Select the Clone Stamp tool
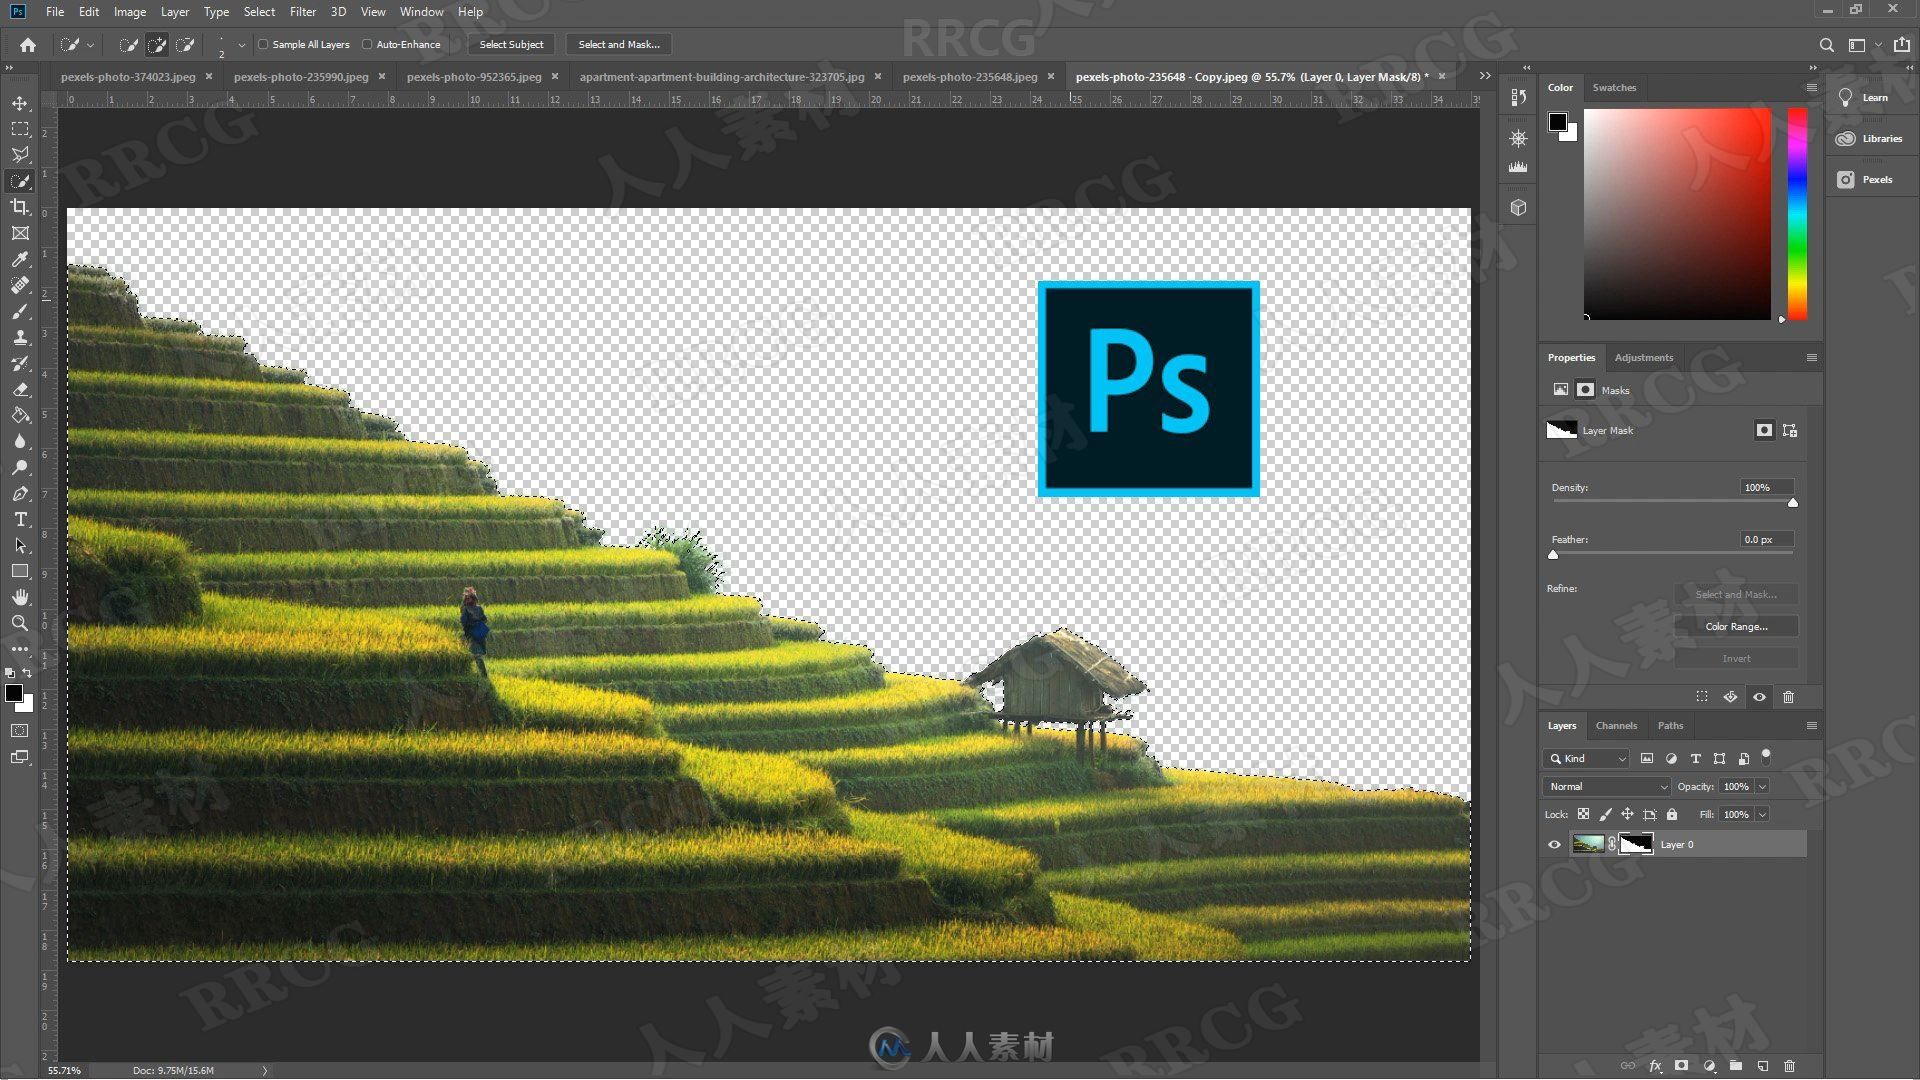 tap(20, 338)
